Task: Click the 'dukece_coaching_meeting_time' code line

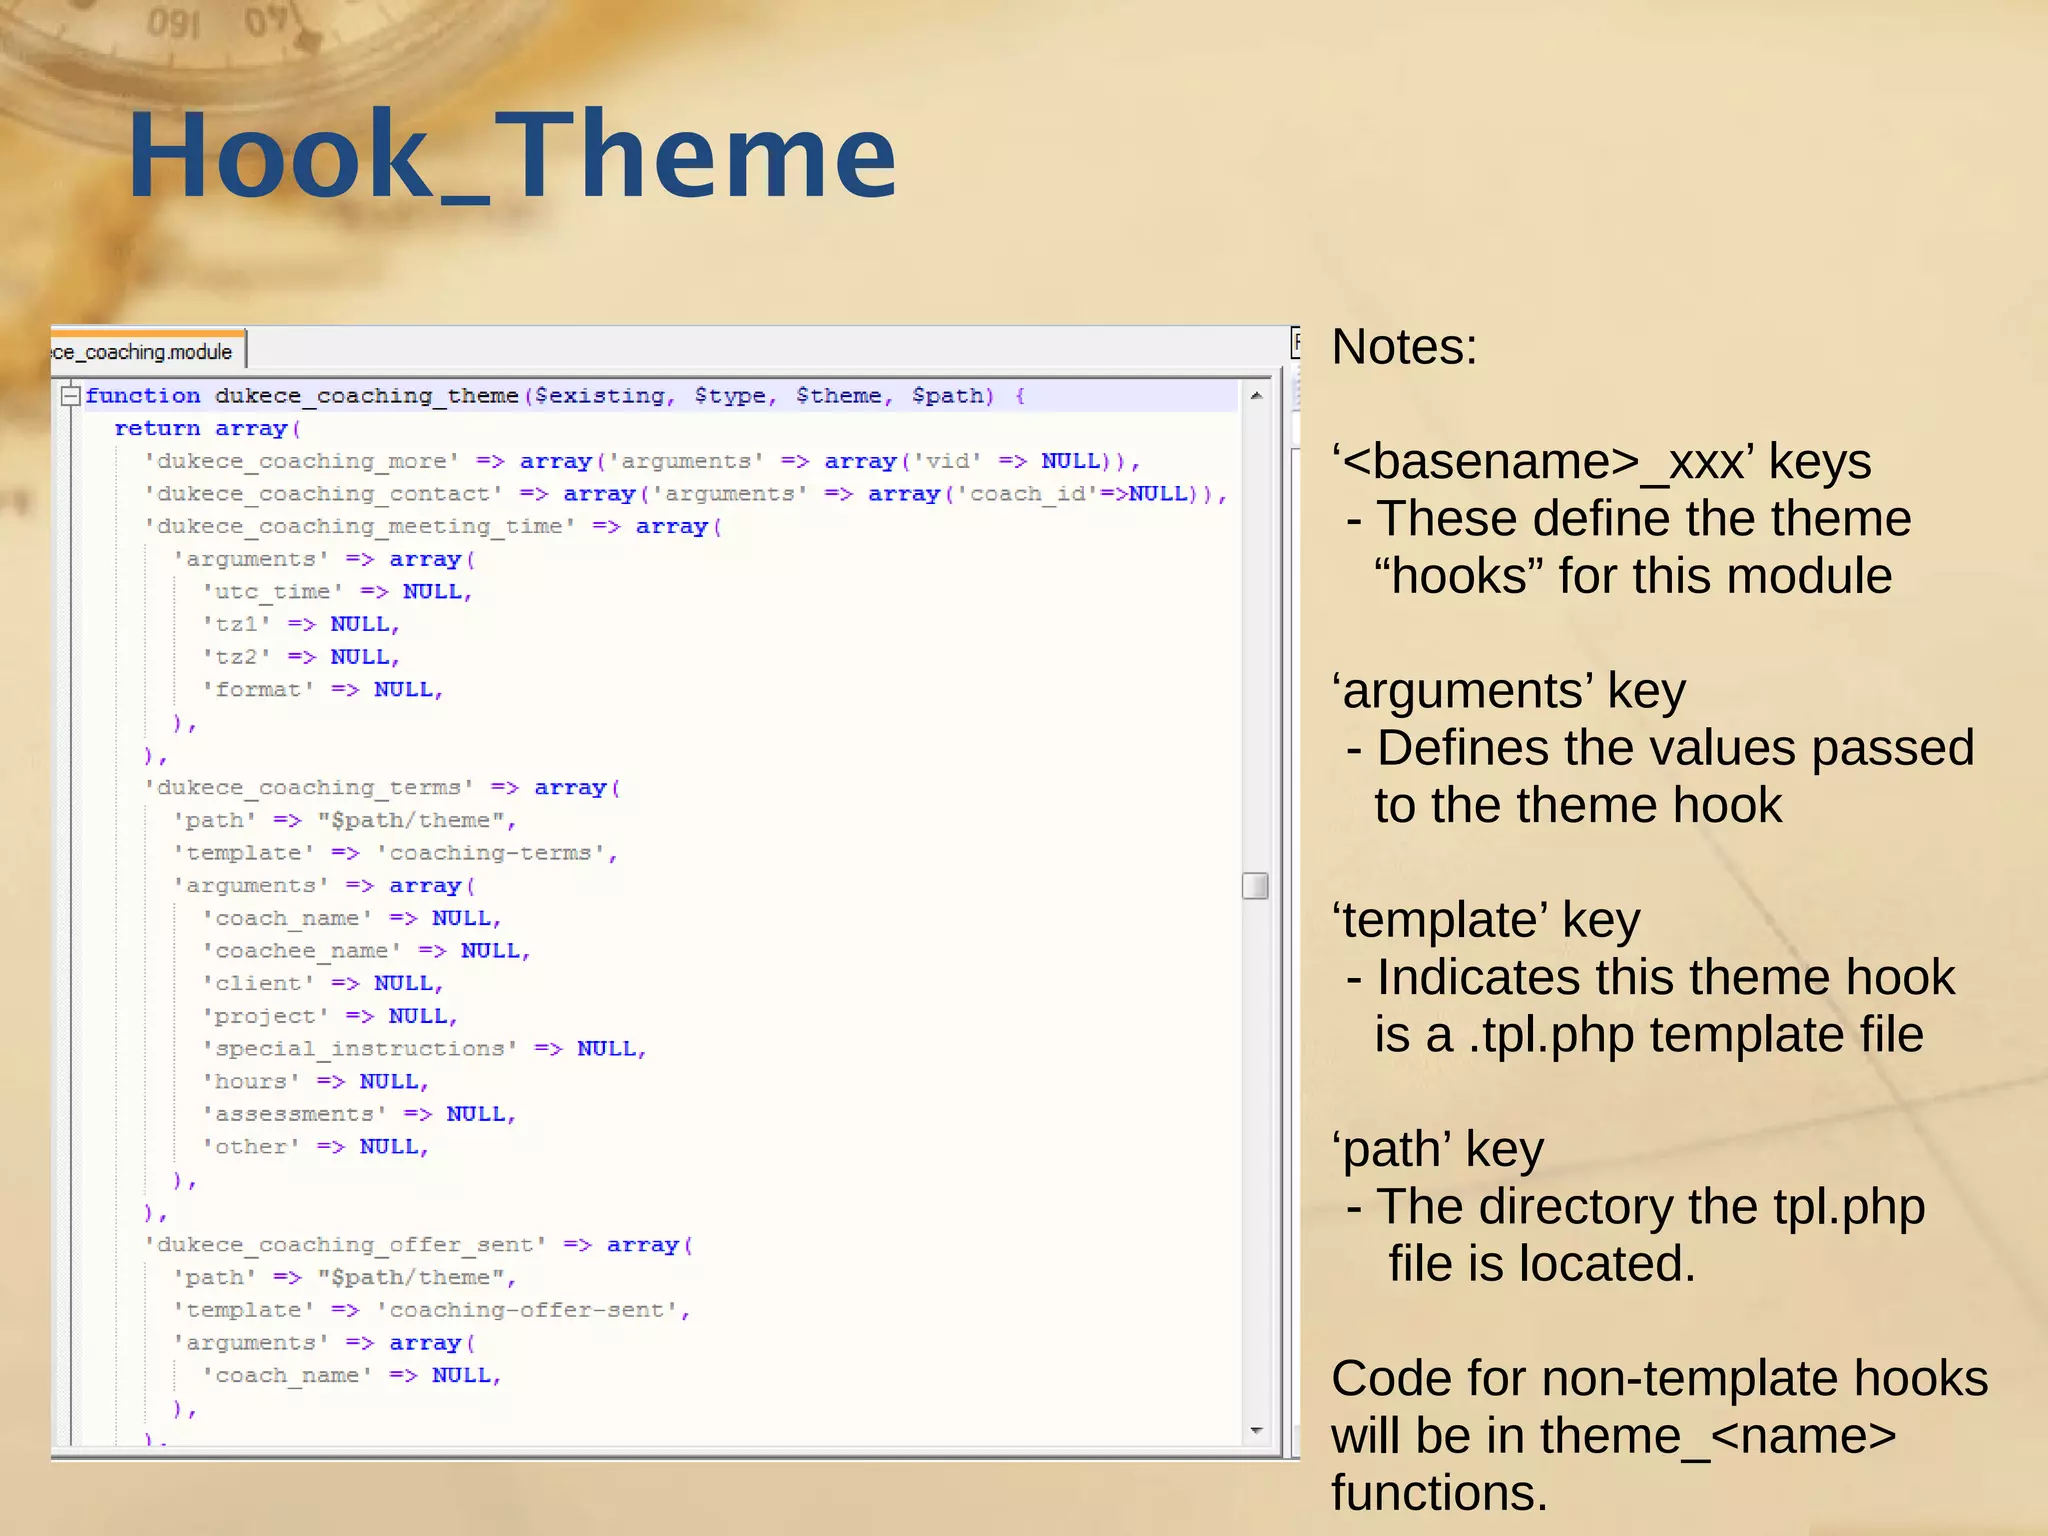Action: 433,526
